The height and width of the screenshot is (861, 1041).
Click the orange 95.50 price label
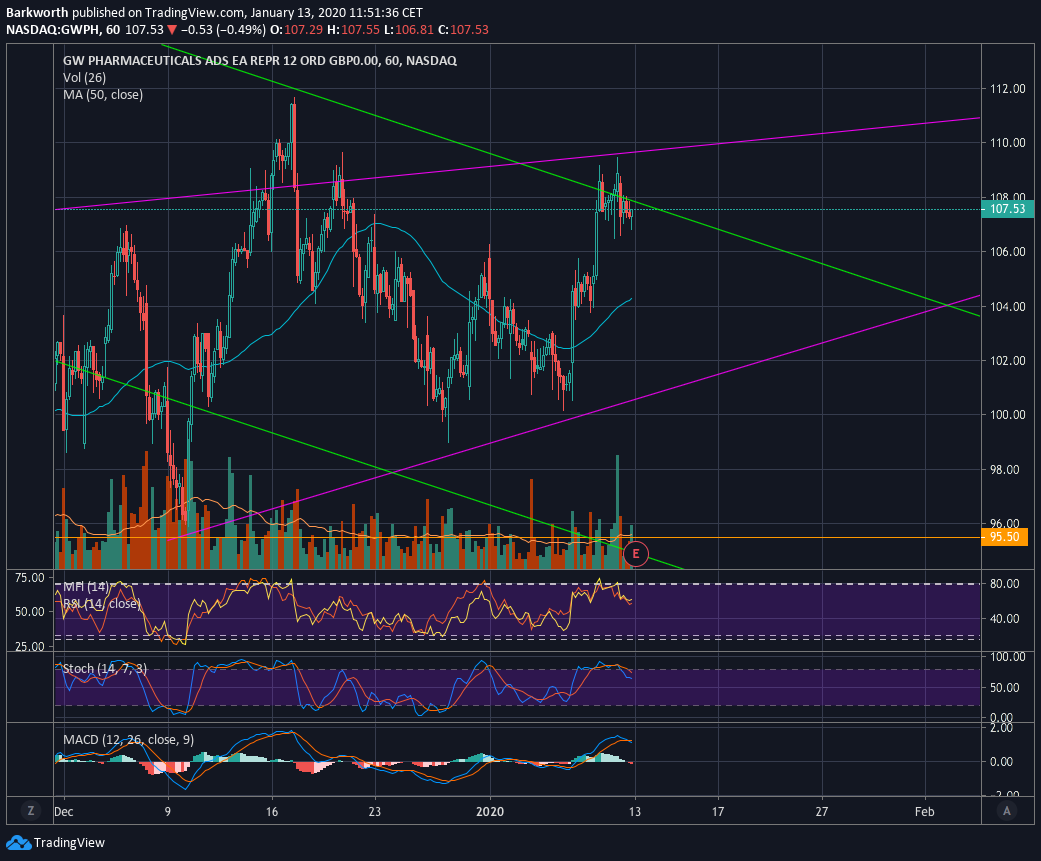coord(1004,537)
